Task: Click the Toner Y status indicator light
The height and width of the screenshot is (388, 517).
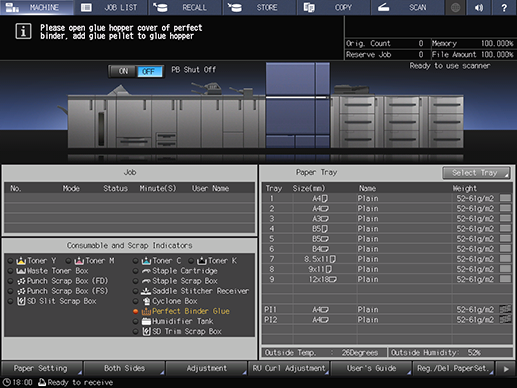Action: [x=10, y=261]
